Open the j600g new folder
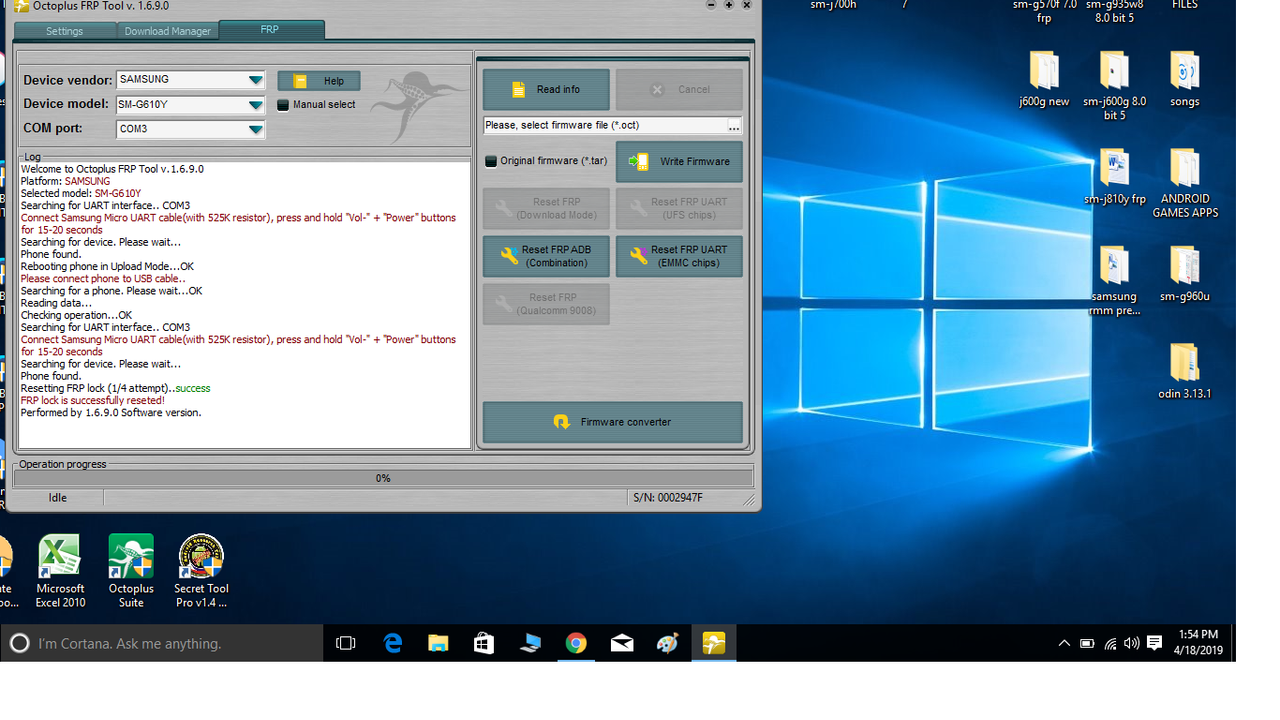The image size is (1280, 720). (1044, 79)
